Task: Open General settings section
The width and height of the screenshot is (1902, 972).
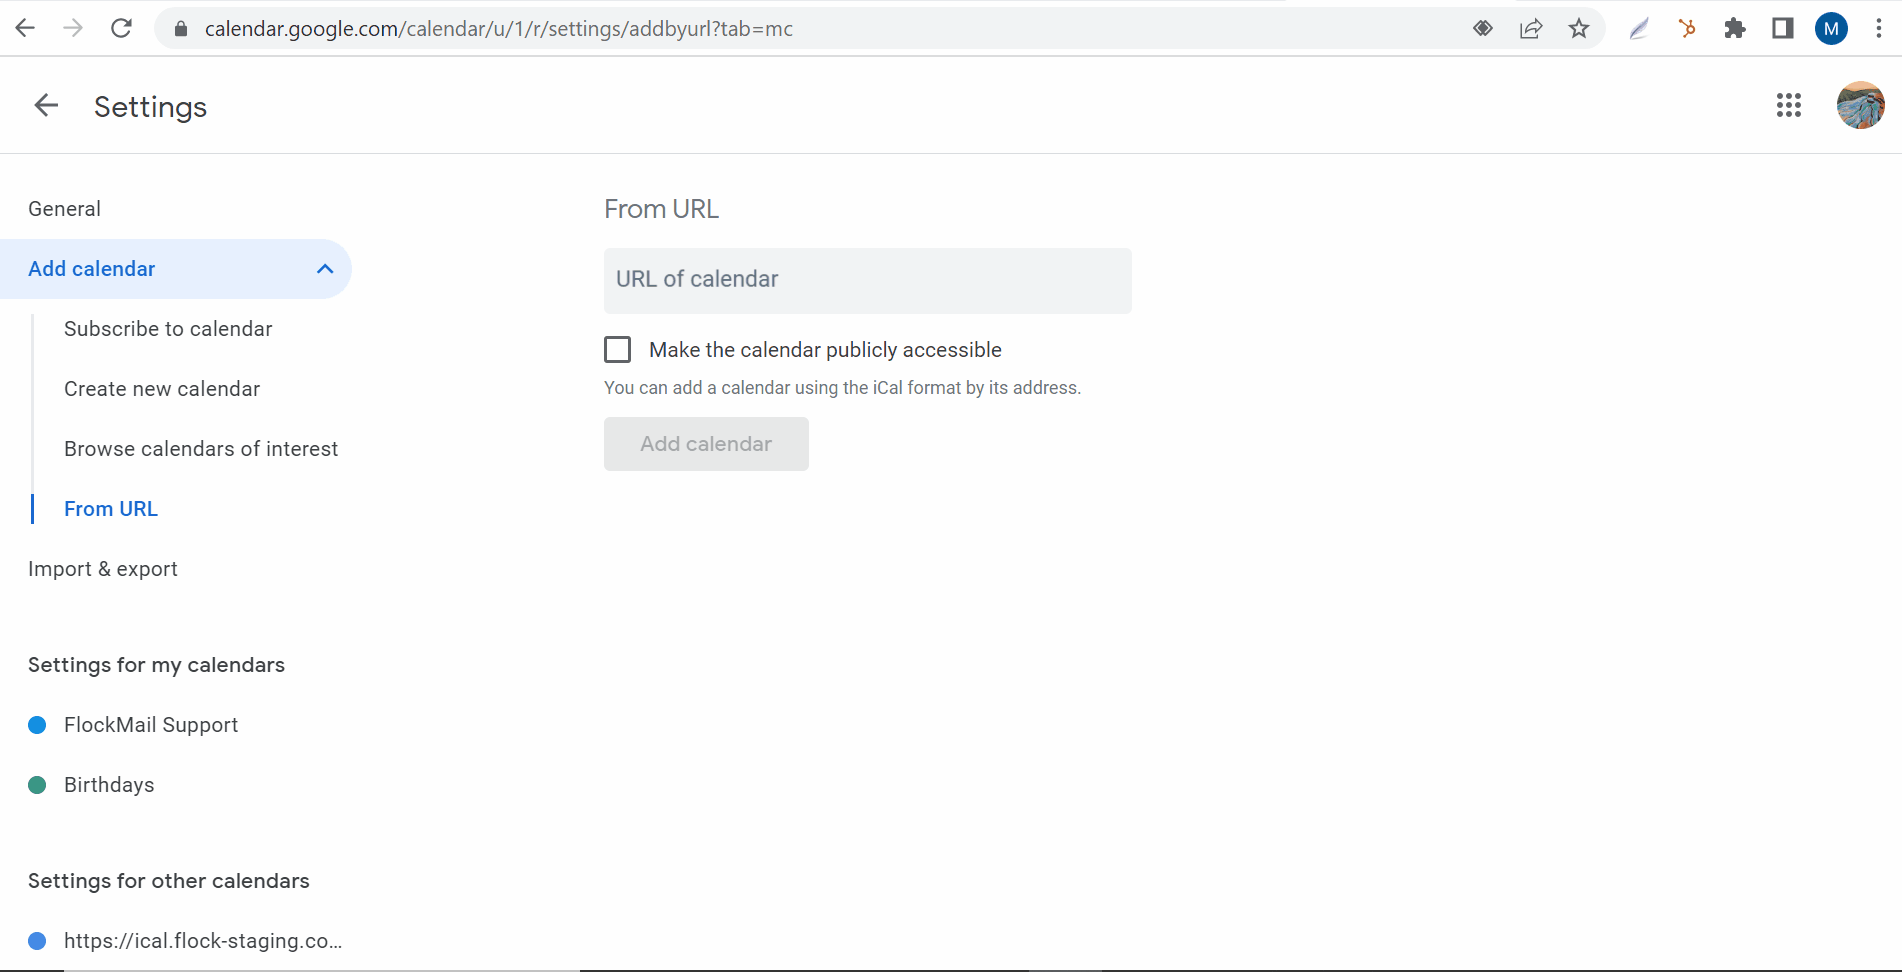Action: [x=64, y=208]
